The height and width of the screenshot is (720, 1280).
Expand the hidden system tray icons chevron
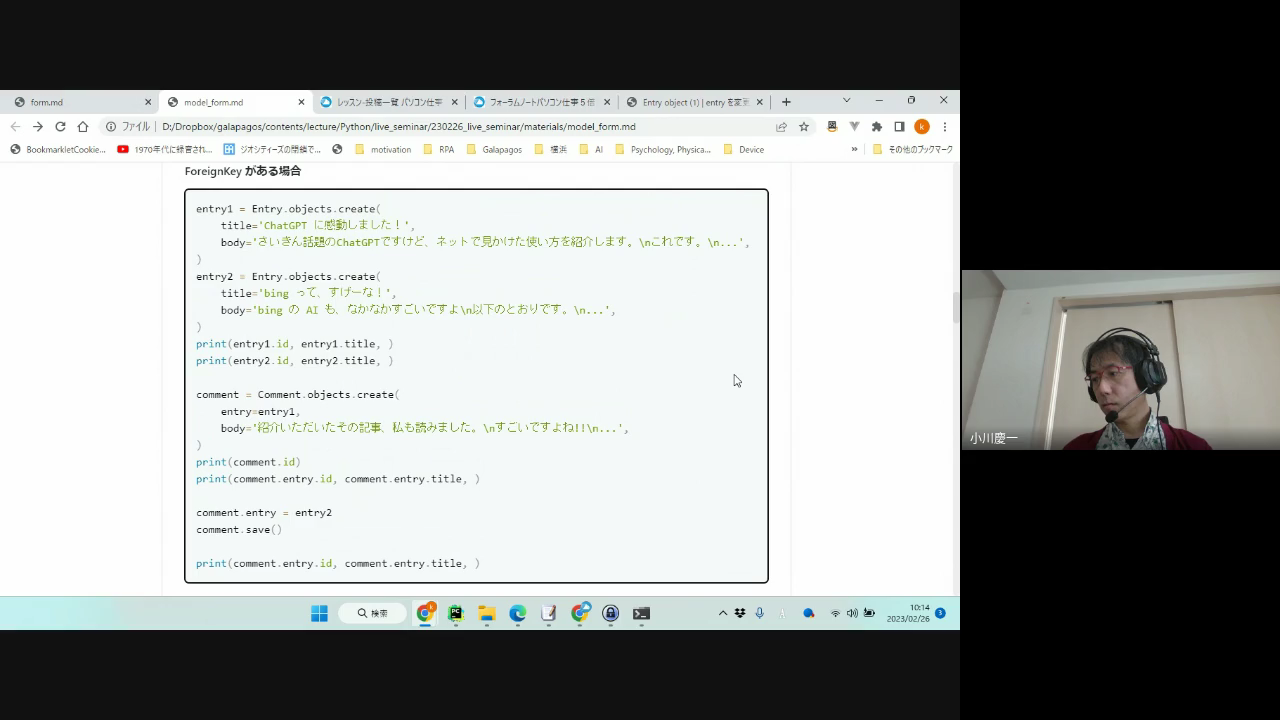pos(723,613)
